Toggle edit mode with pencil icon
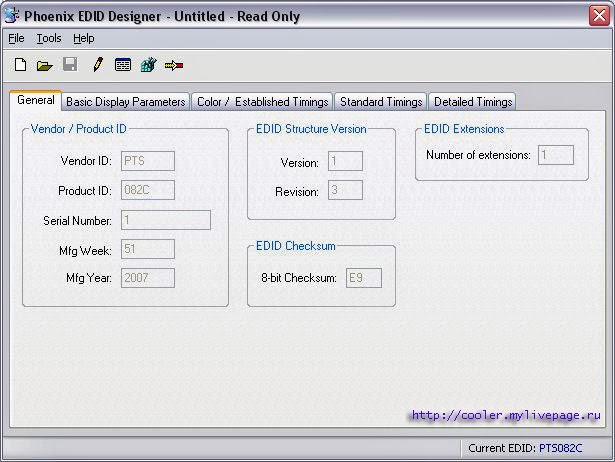Screen dimensions: 615x462 tap(98, 64)
